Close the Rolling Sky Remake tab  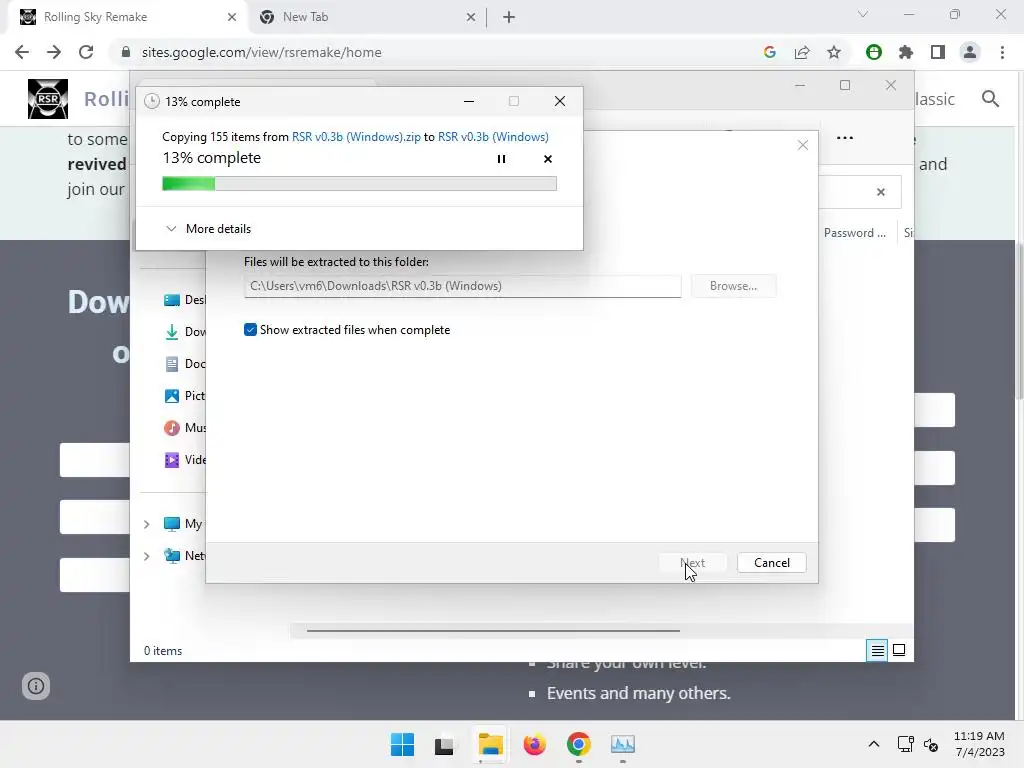pos(232,17)
